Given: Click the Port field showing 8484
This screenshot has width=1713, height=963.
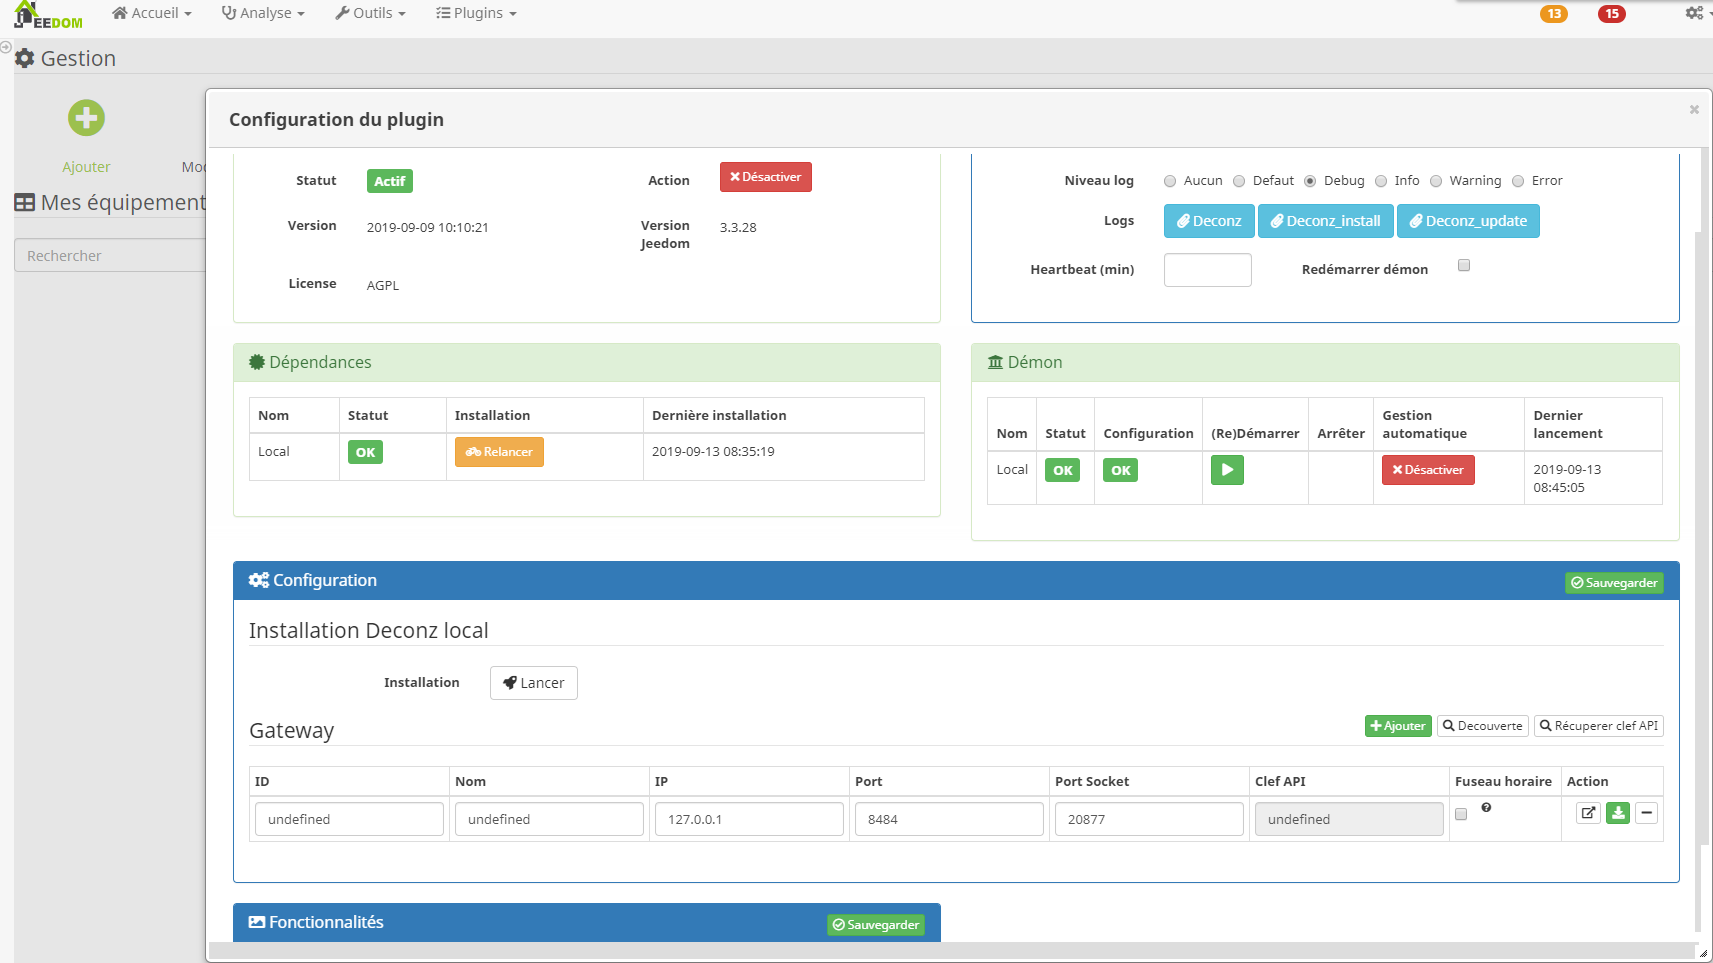Looking at the screenshot, I should [x=949, y=819].
